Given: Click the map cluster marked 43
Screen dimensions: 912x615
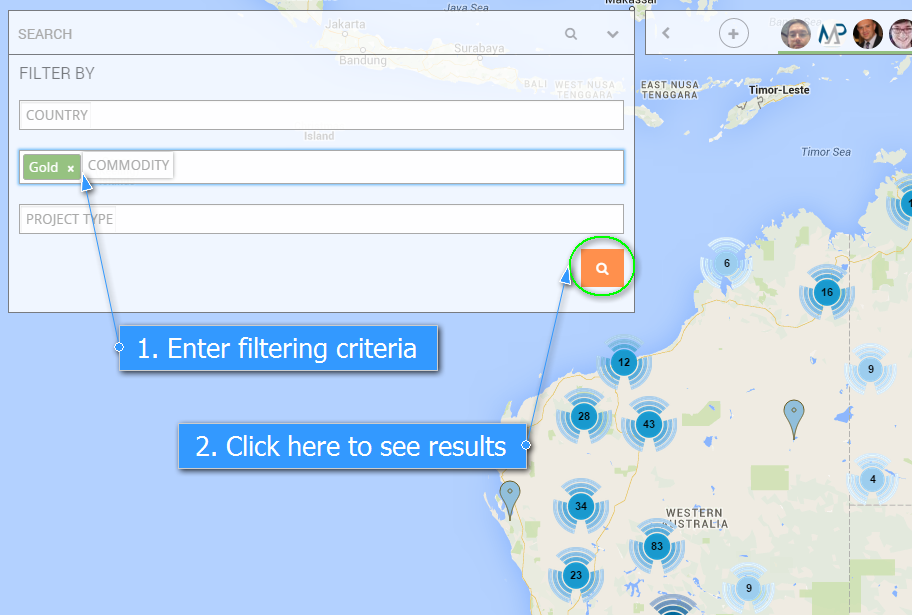Looking at the screenshot, I should click(649, 425).
